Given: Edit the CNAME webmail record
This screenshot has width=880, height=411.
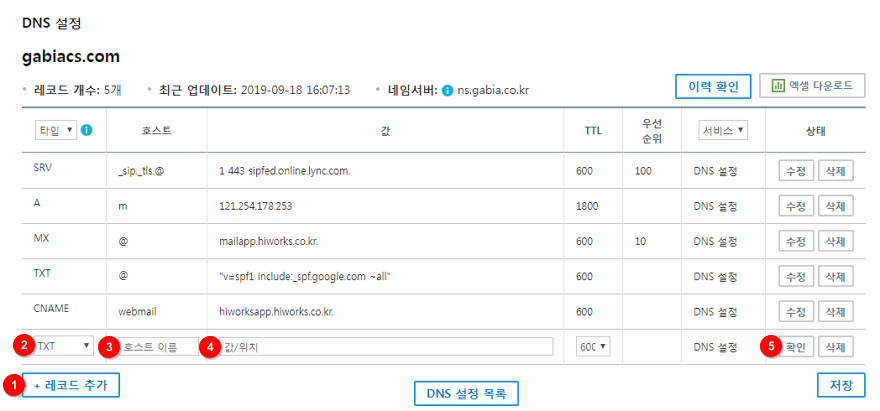Looking at the screenshot, I should (796, 312).
